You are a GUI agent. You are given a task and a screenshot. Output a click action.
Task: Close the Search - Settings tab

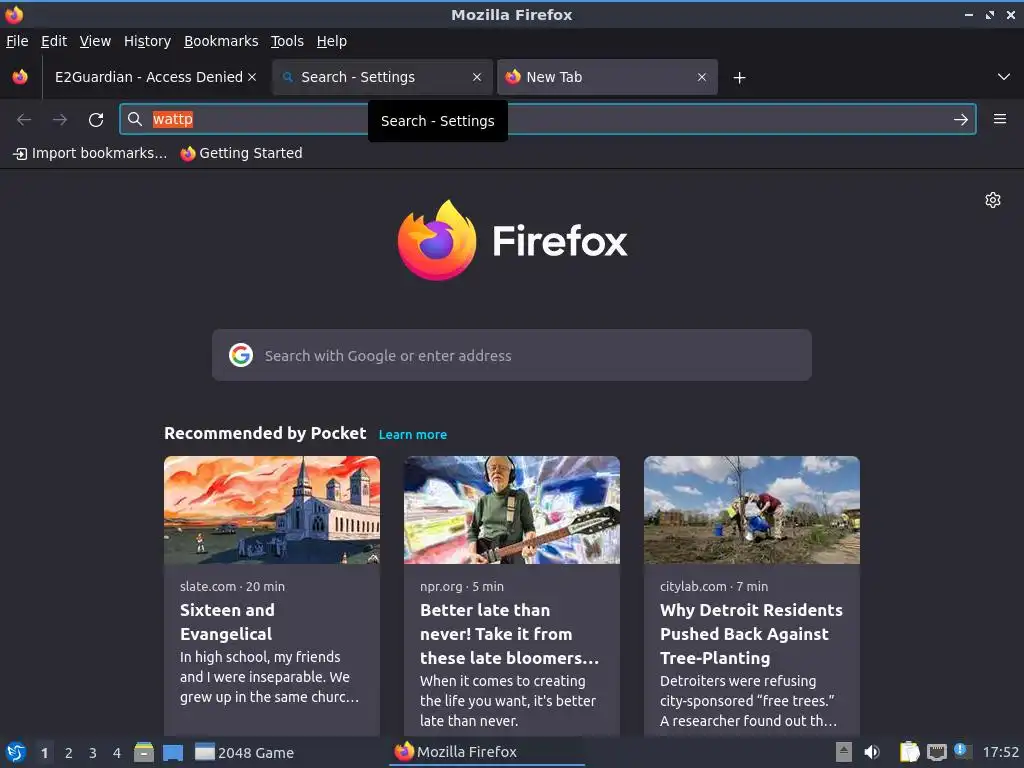coord(477,77)
